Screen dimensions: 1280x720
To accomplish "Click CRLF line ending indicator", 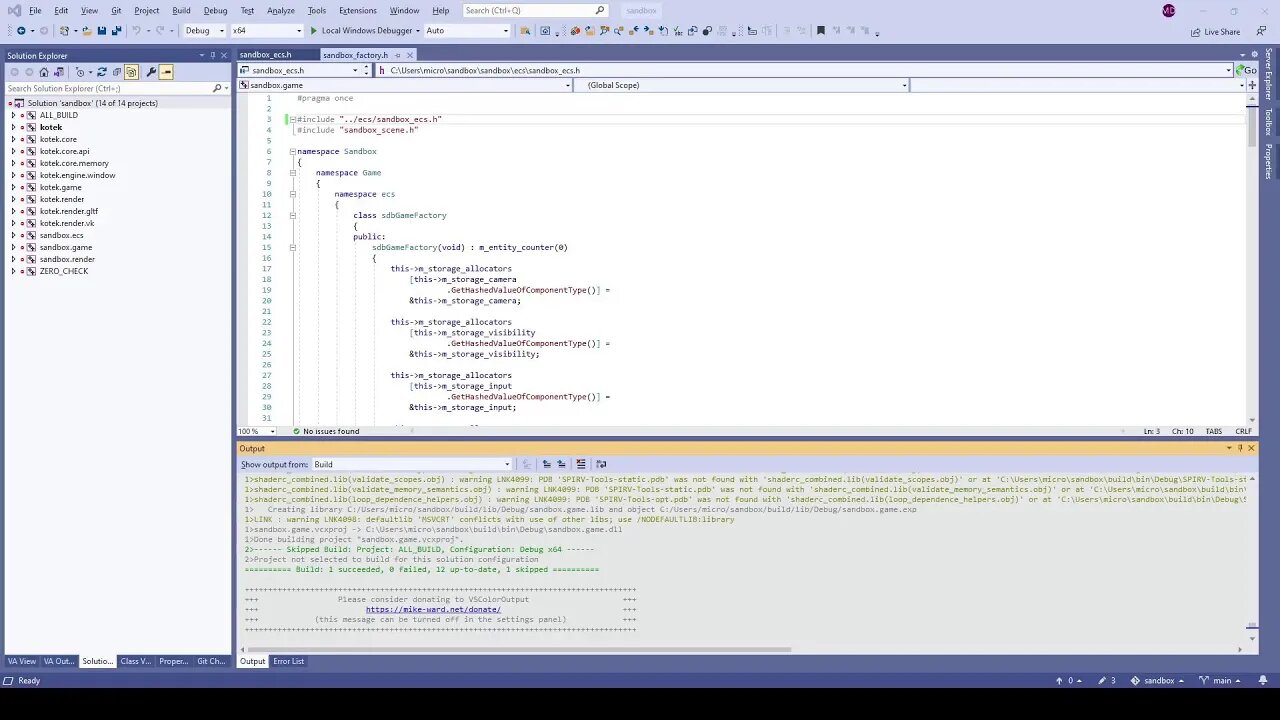I will point(1243,431).
